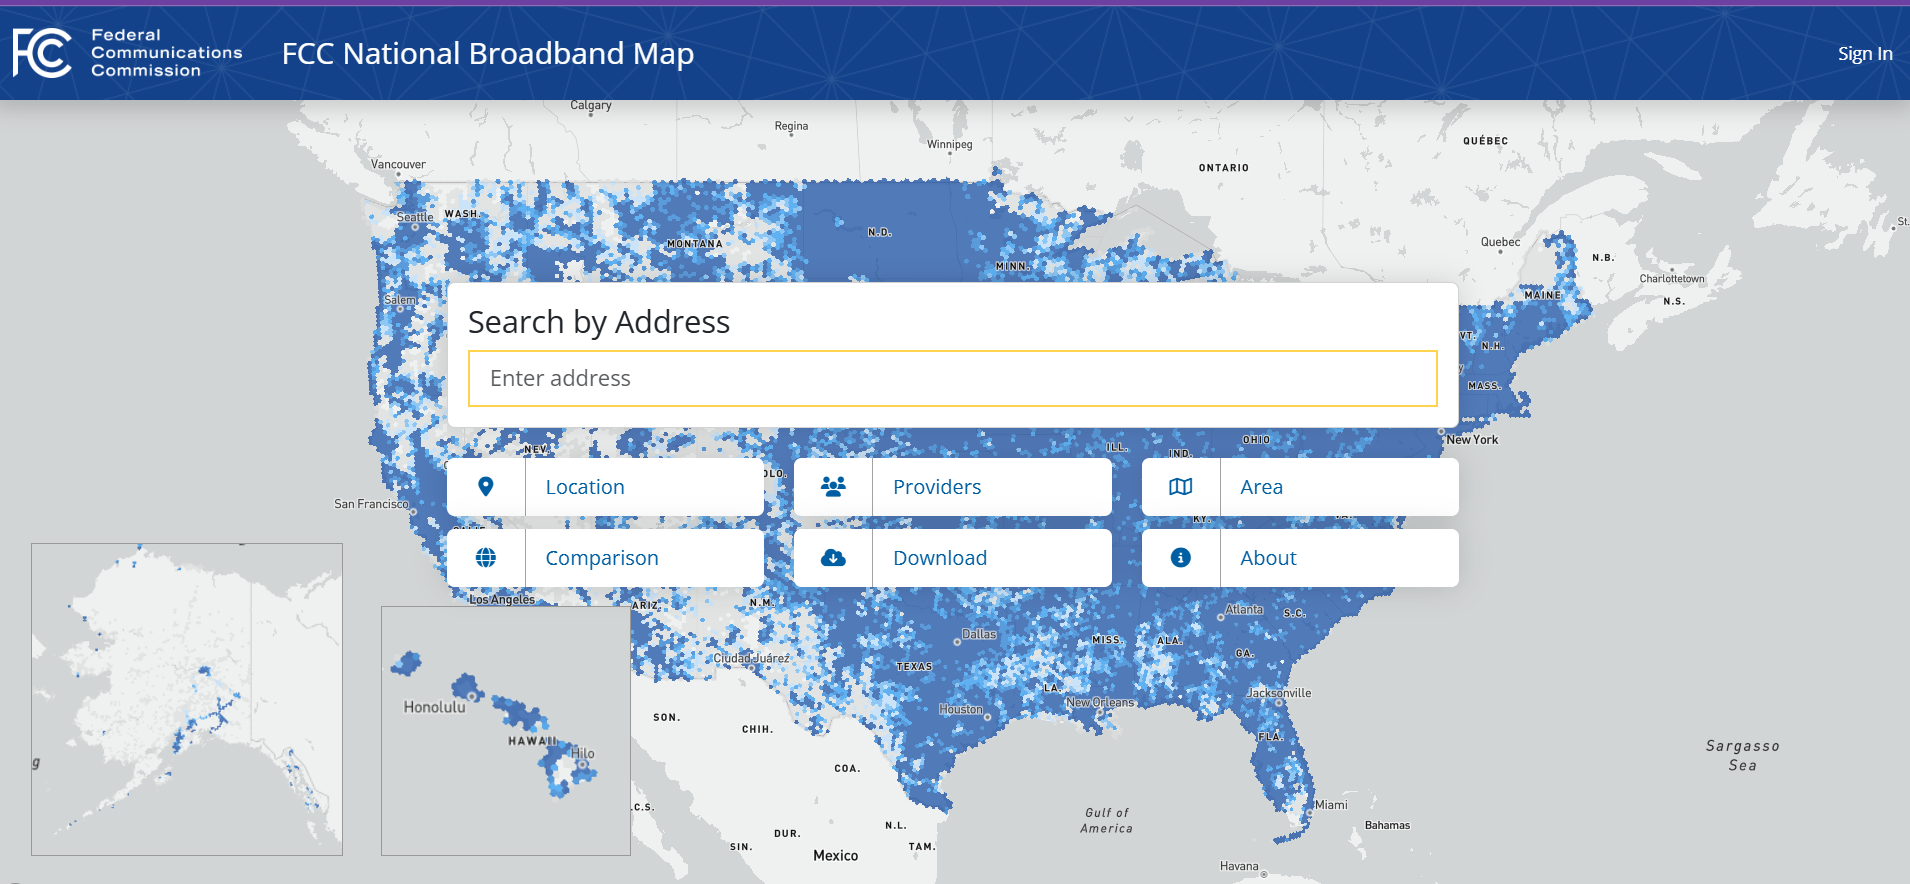Click the TEXAS state label
The height and width of the screenshot is (884, 1910).
click(914, 667)
